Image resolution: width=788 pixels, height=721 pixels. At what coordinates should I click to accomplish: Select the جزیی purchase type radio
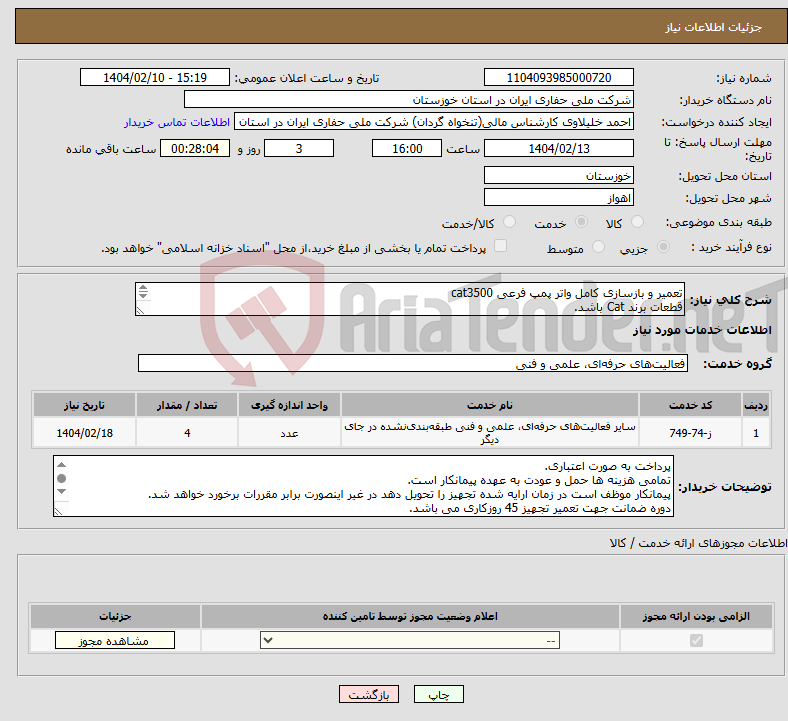tap(663, 246)
